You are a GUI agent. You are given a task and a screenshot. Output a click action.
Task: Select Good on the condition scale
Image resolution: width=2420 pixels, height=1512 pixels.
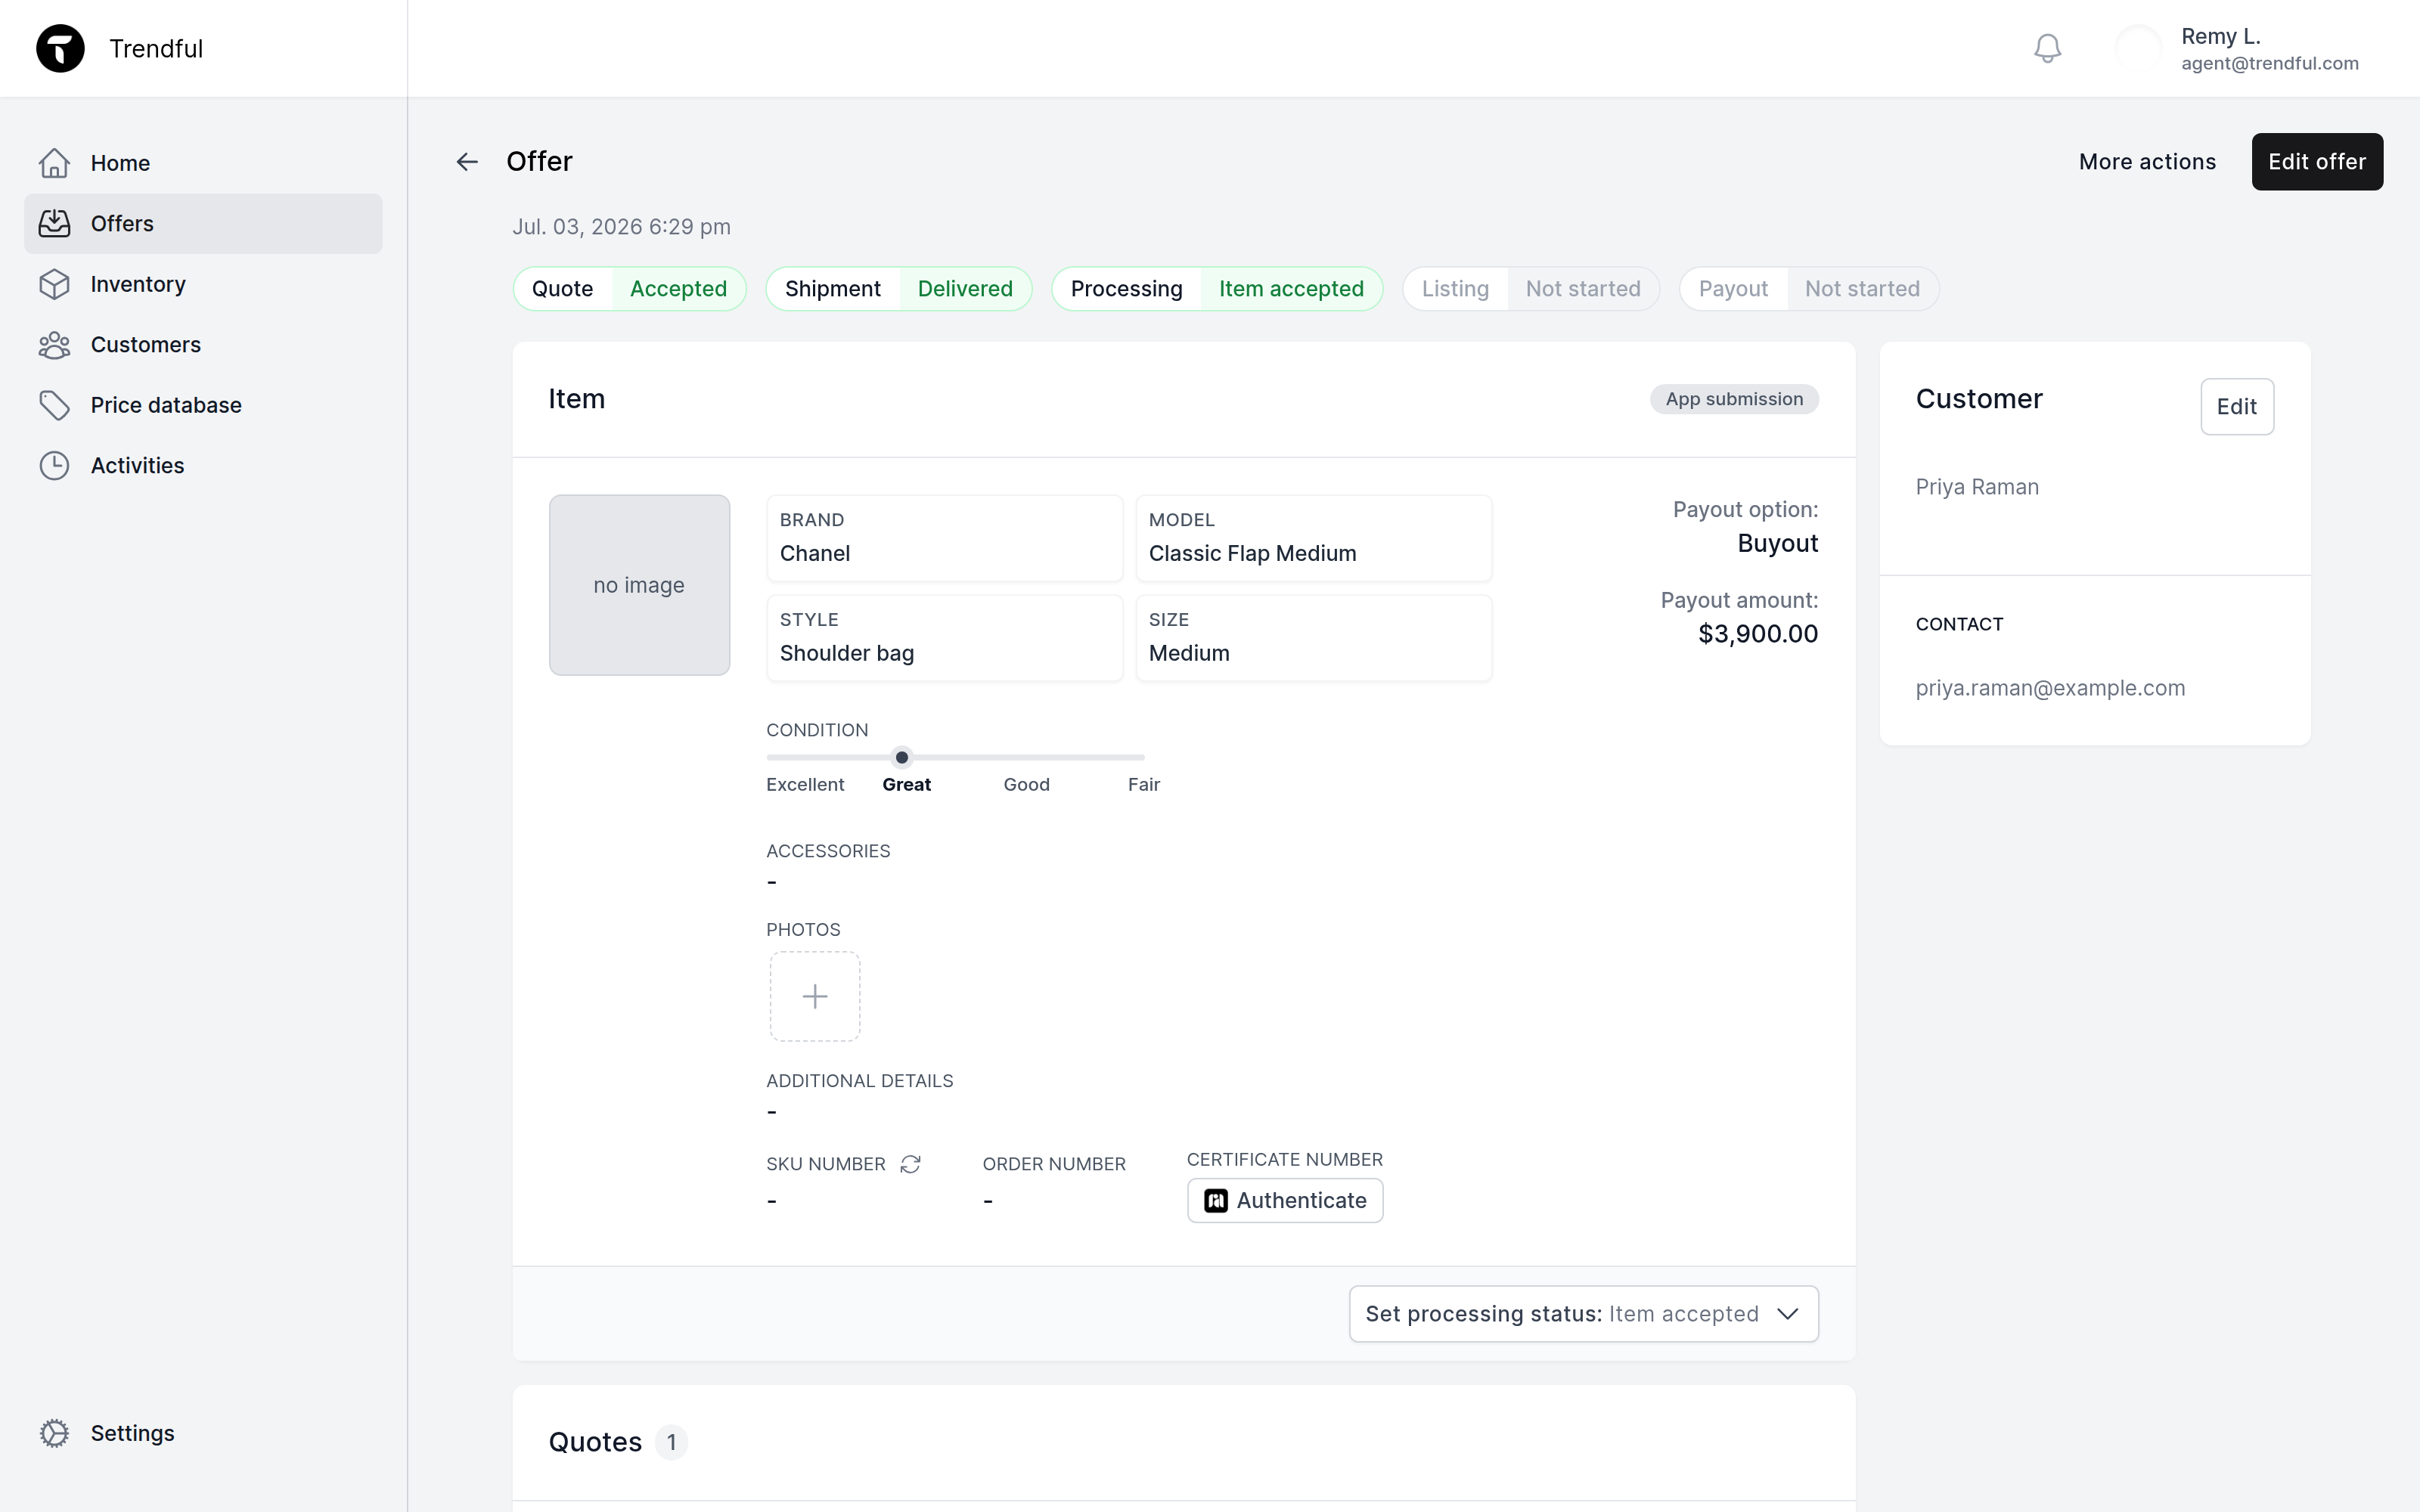1026,785
